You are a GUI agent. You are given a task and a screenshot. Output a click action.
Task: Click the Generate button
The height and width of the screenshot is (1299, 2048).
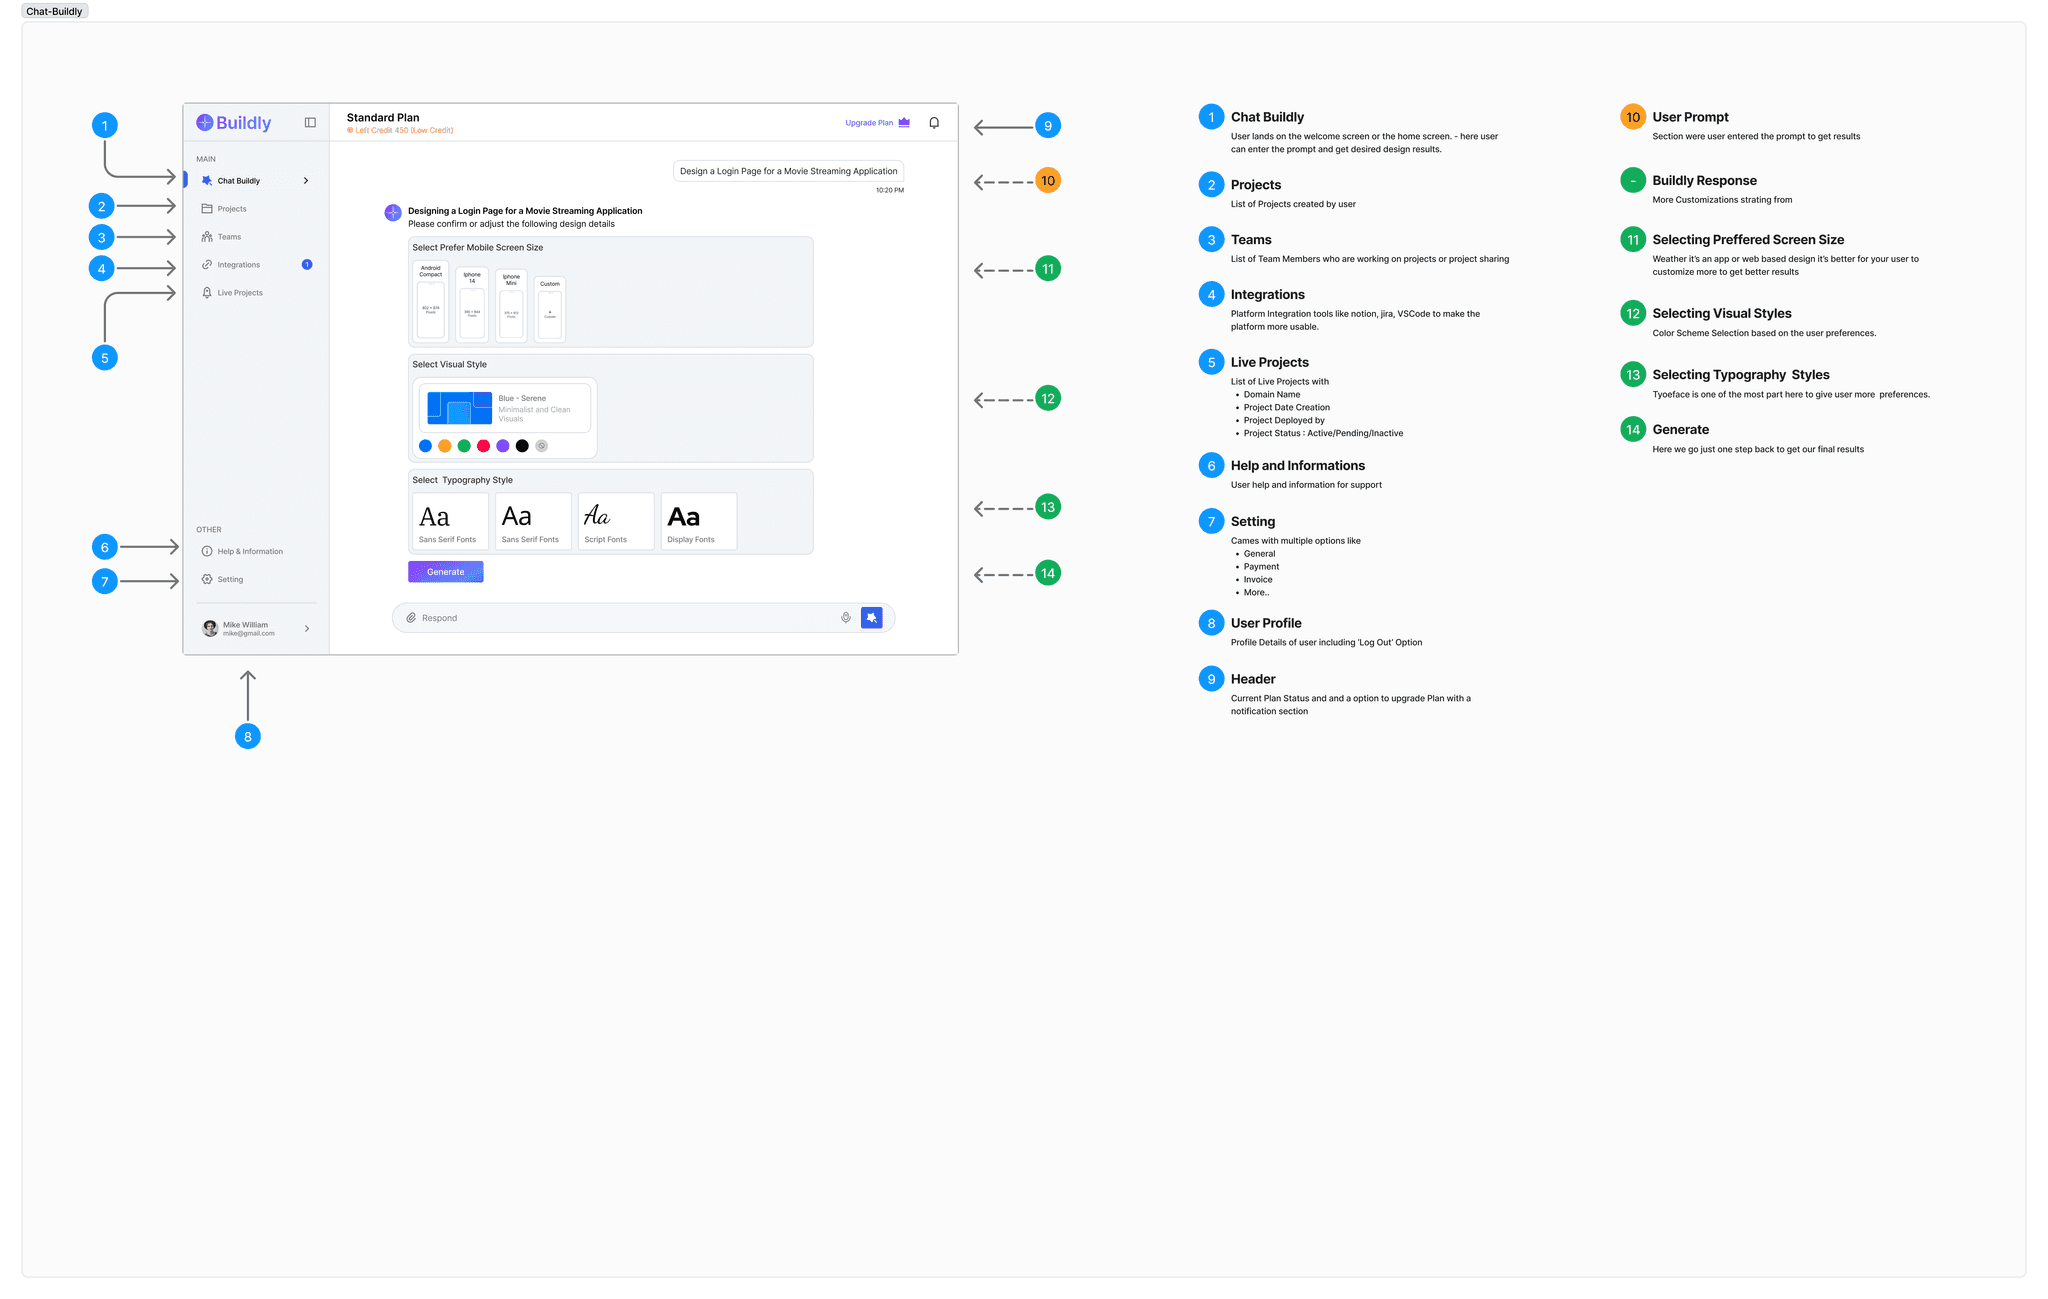coord(445,572)
